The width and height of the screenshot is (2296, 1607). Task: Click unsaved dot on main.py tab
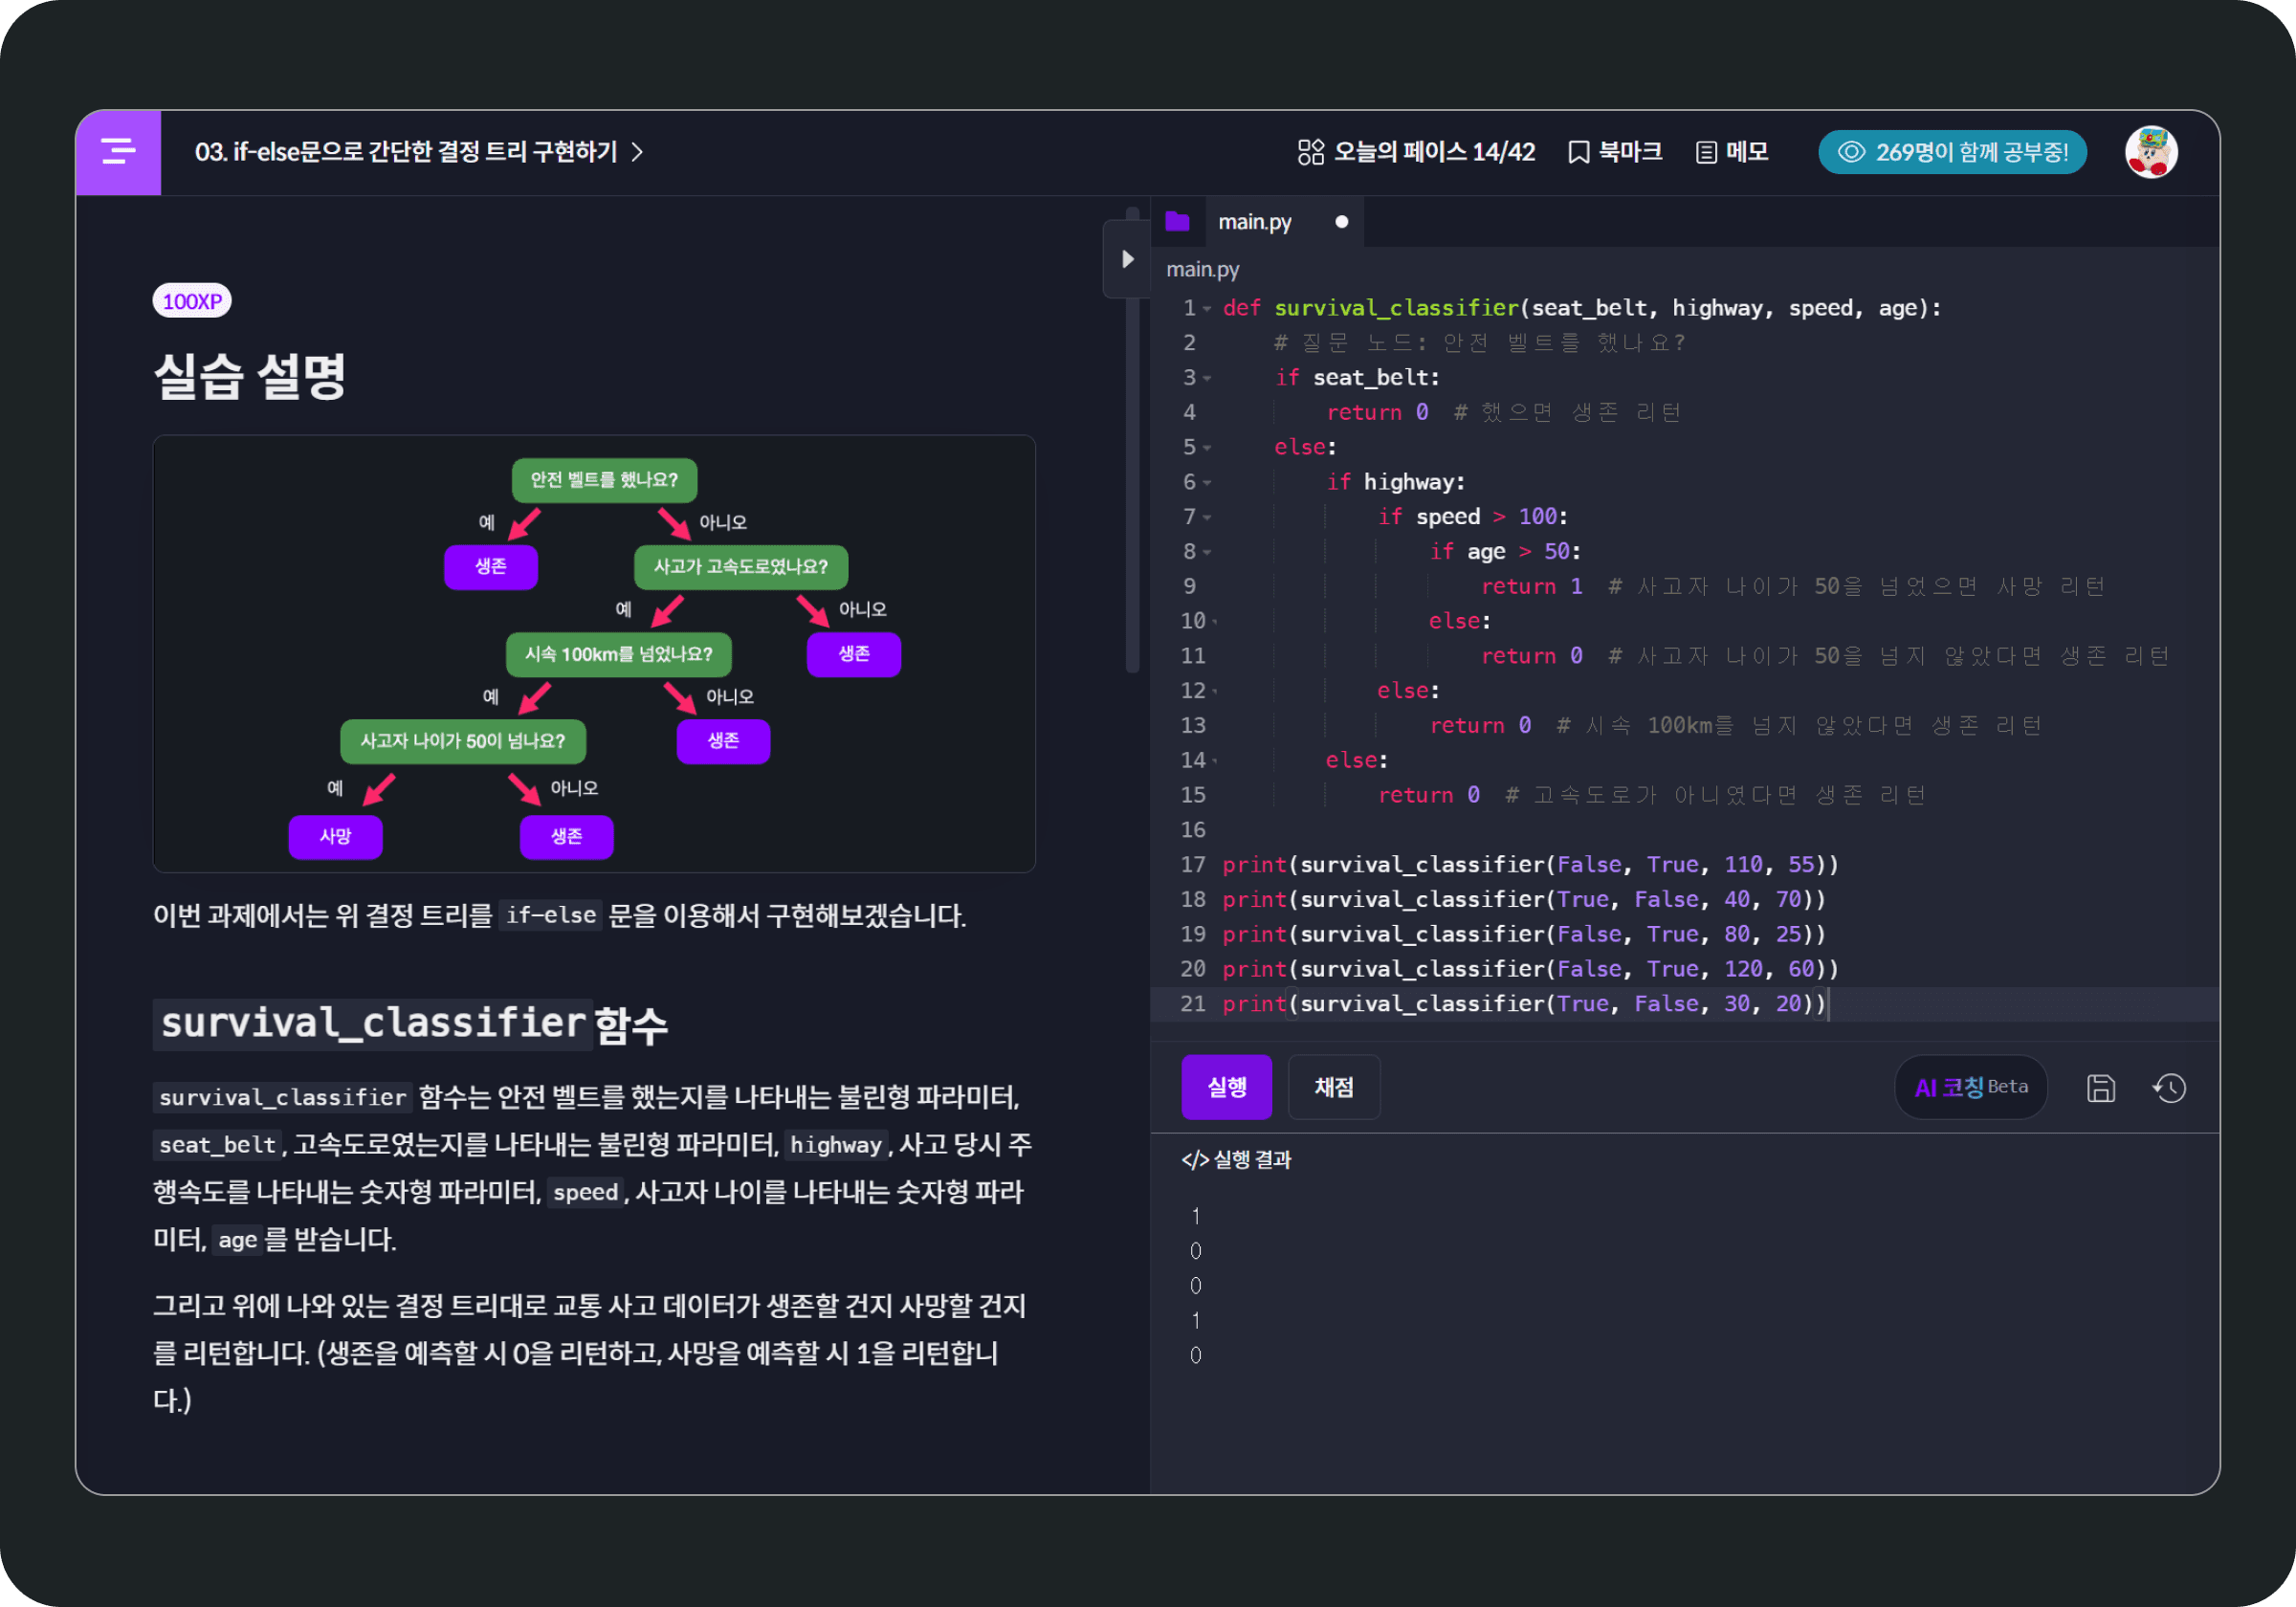tap(1341, 222)
